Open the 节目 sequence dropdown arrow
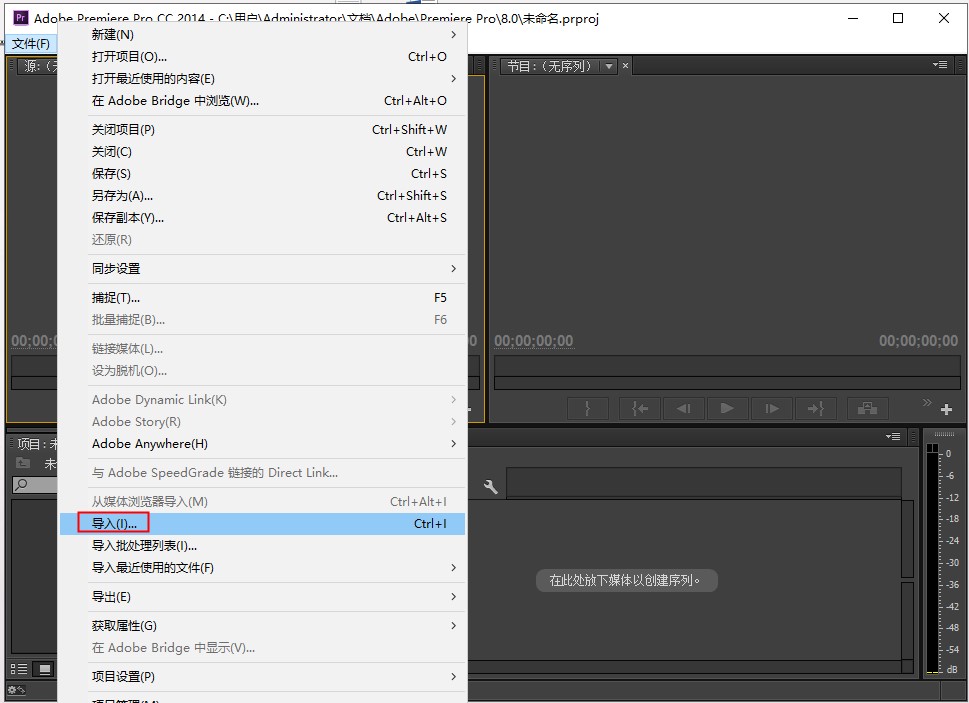The image size is (969, 703). coord(609,66)
